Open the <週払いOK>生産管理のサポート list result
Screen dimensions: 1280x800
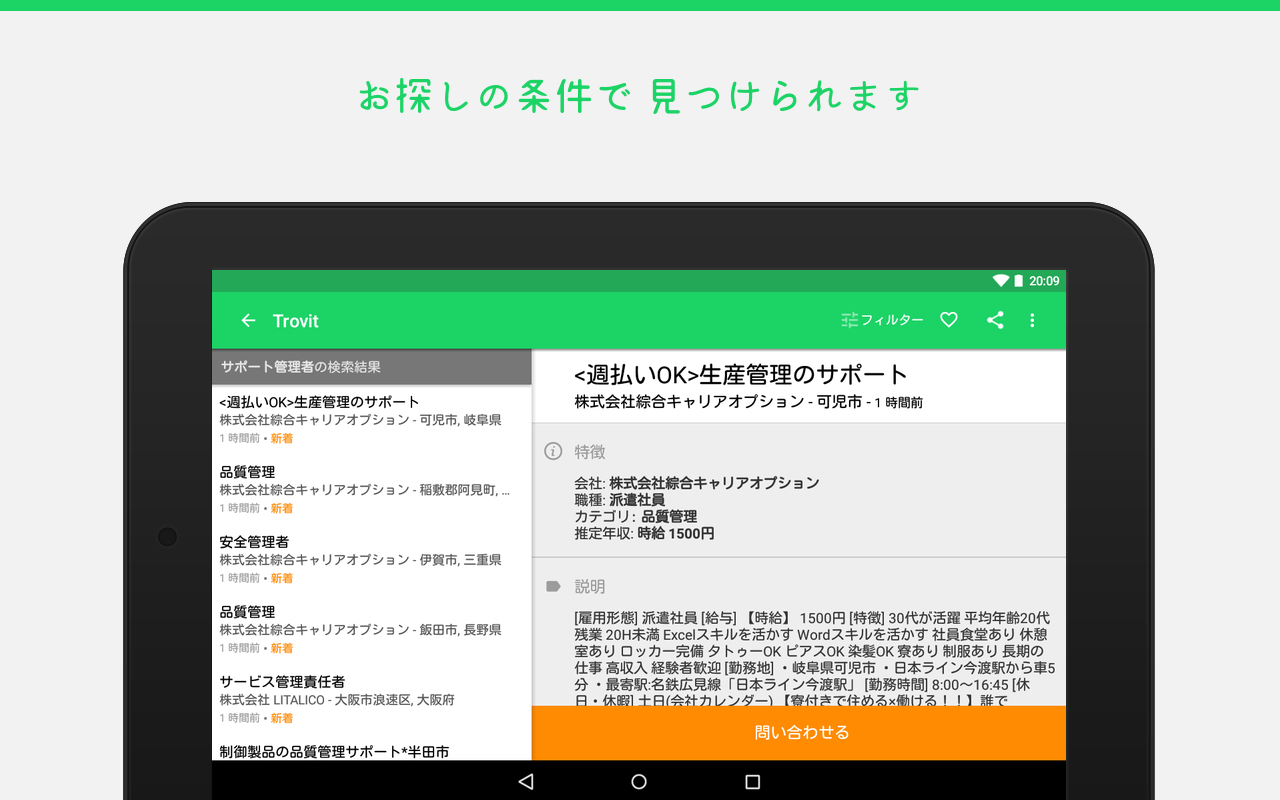pos(371,420)
